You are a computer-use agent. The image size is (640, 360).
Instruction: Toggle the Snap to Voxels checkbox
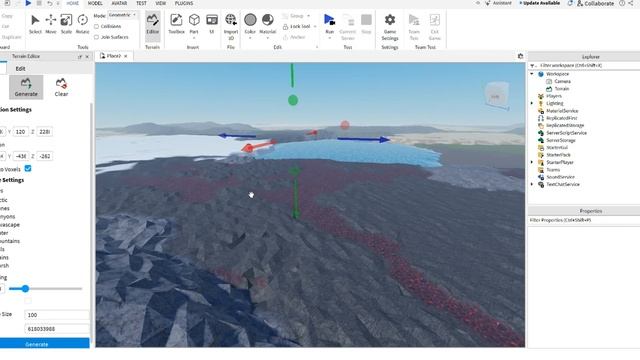pyautogui.click(x=28, y=169)
